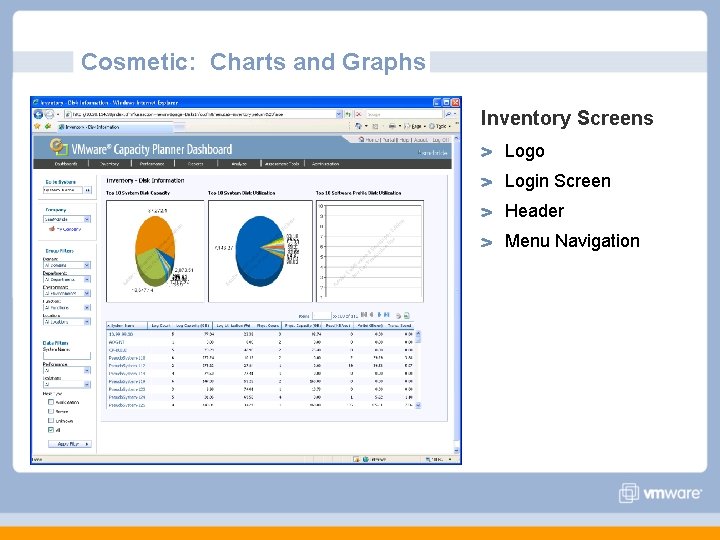
Task: Open the Reports menu
Action: coord(196,163)
